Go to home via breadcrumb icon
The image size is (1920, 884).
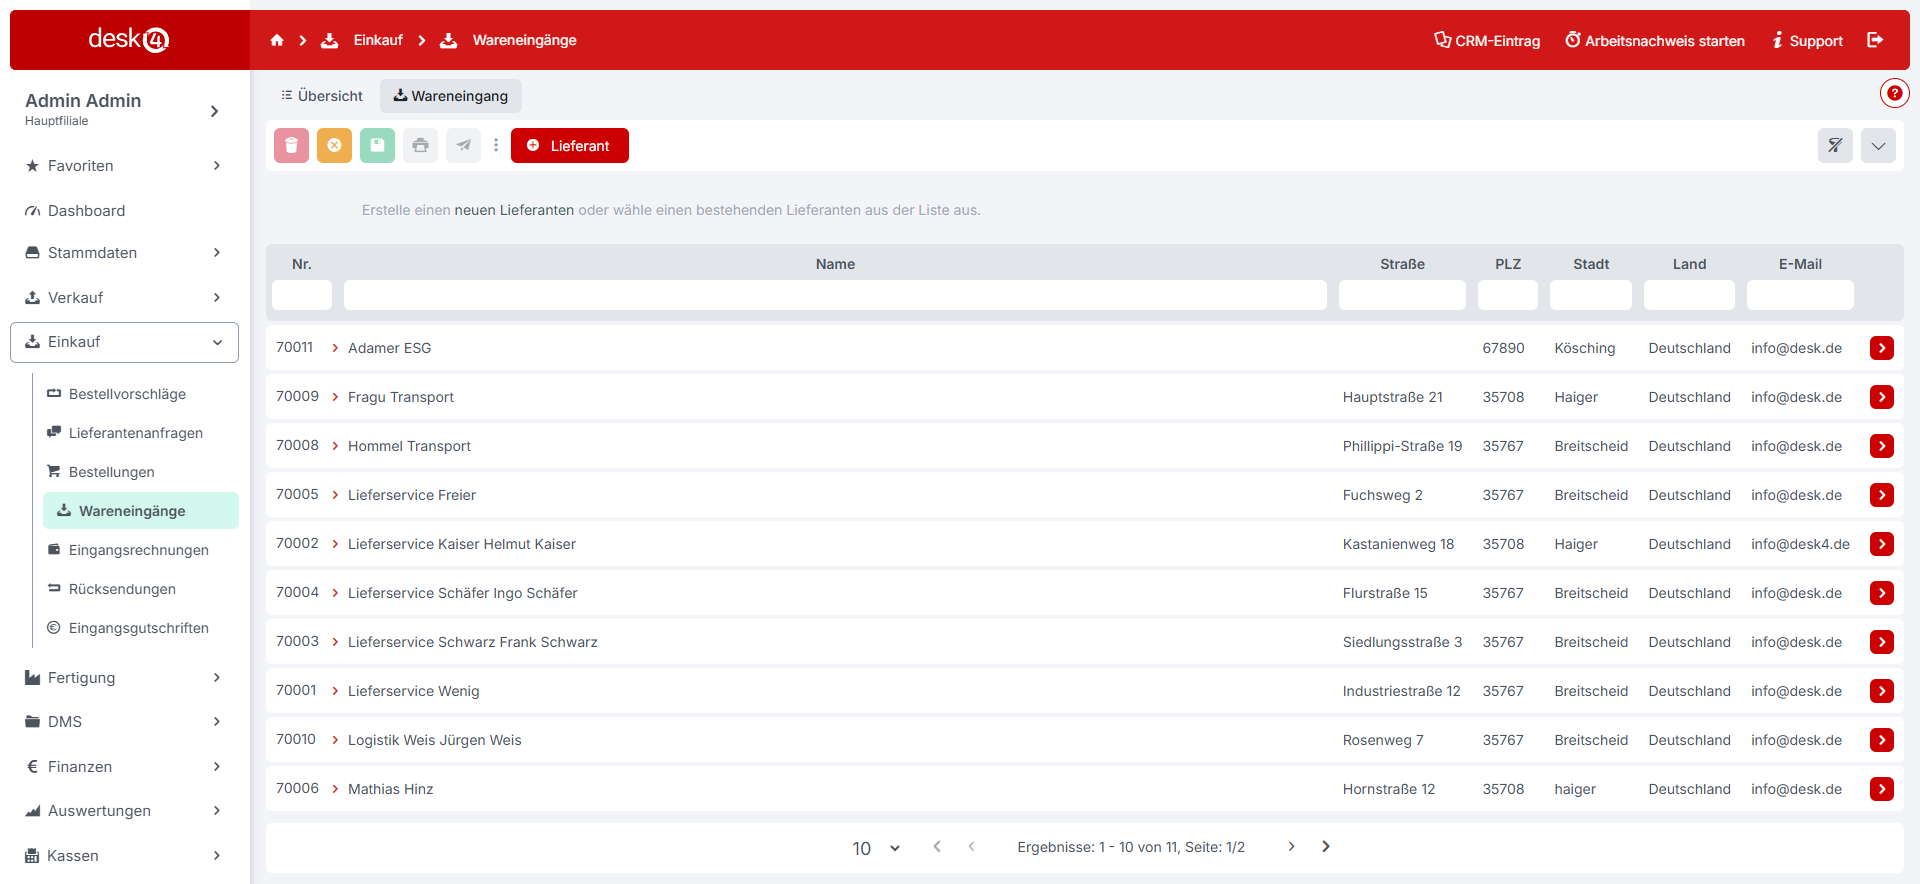click(277, 40)
